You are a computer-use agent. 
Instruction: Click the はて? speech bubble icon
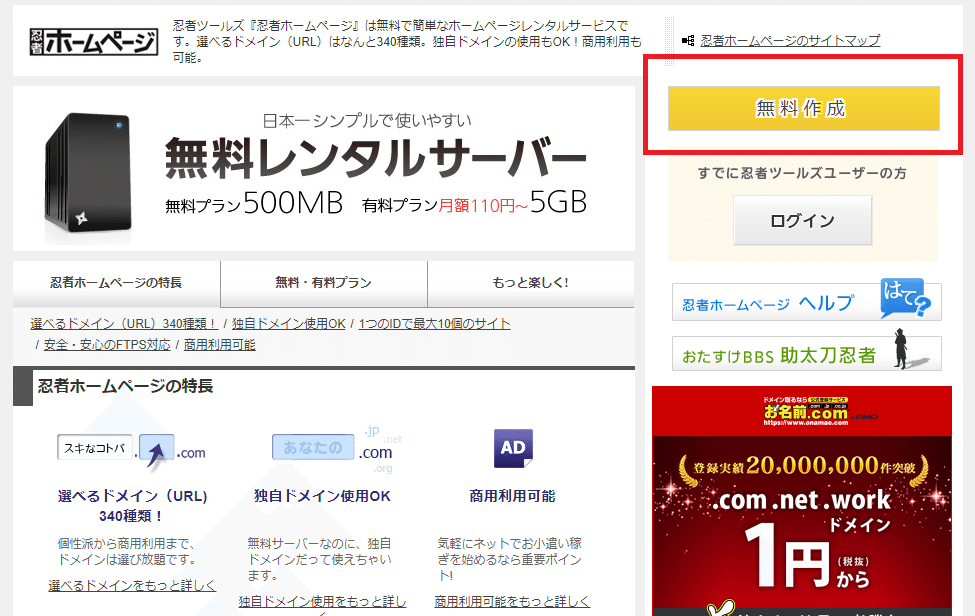(905, 298)
